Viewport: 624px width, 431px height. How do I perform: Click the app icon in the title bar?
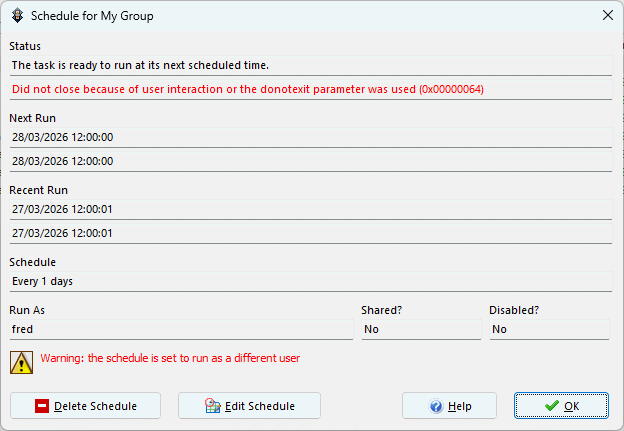click(17, 16)
